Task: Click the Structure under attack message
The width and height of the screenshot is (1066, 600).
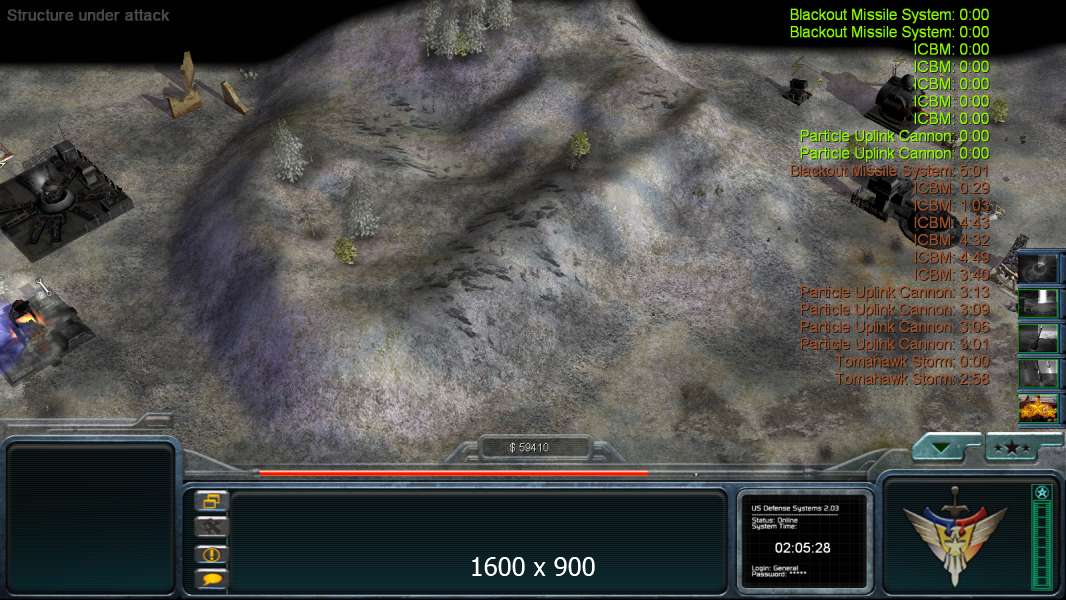Action: tap(88, 15)
